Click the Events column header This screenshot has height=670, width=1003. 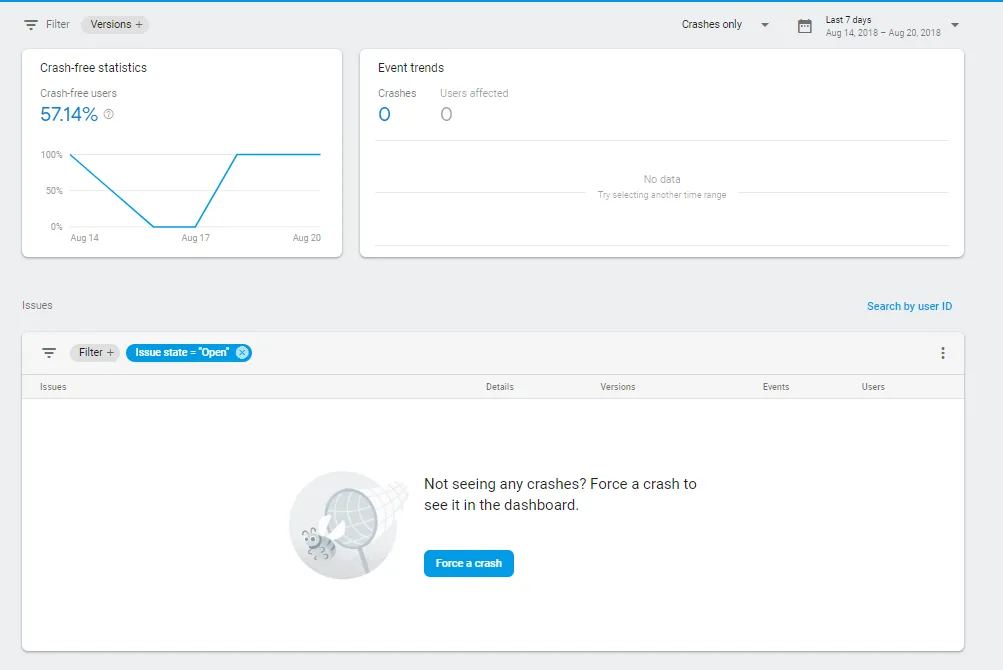click(x=776, y=387)
